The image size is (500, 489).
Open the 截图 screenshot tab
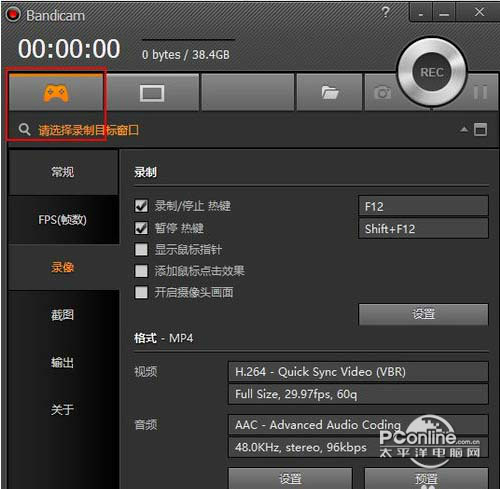(x=63, y=314)
